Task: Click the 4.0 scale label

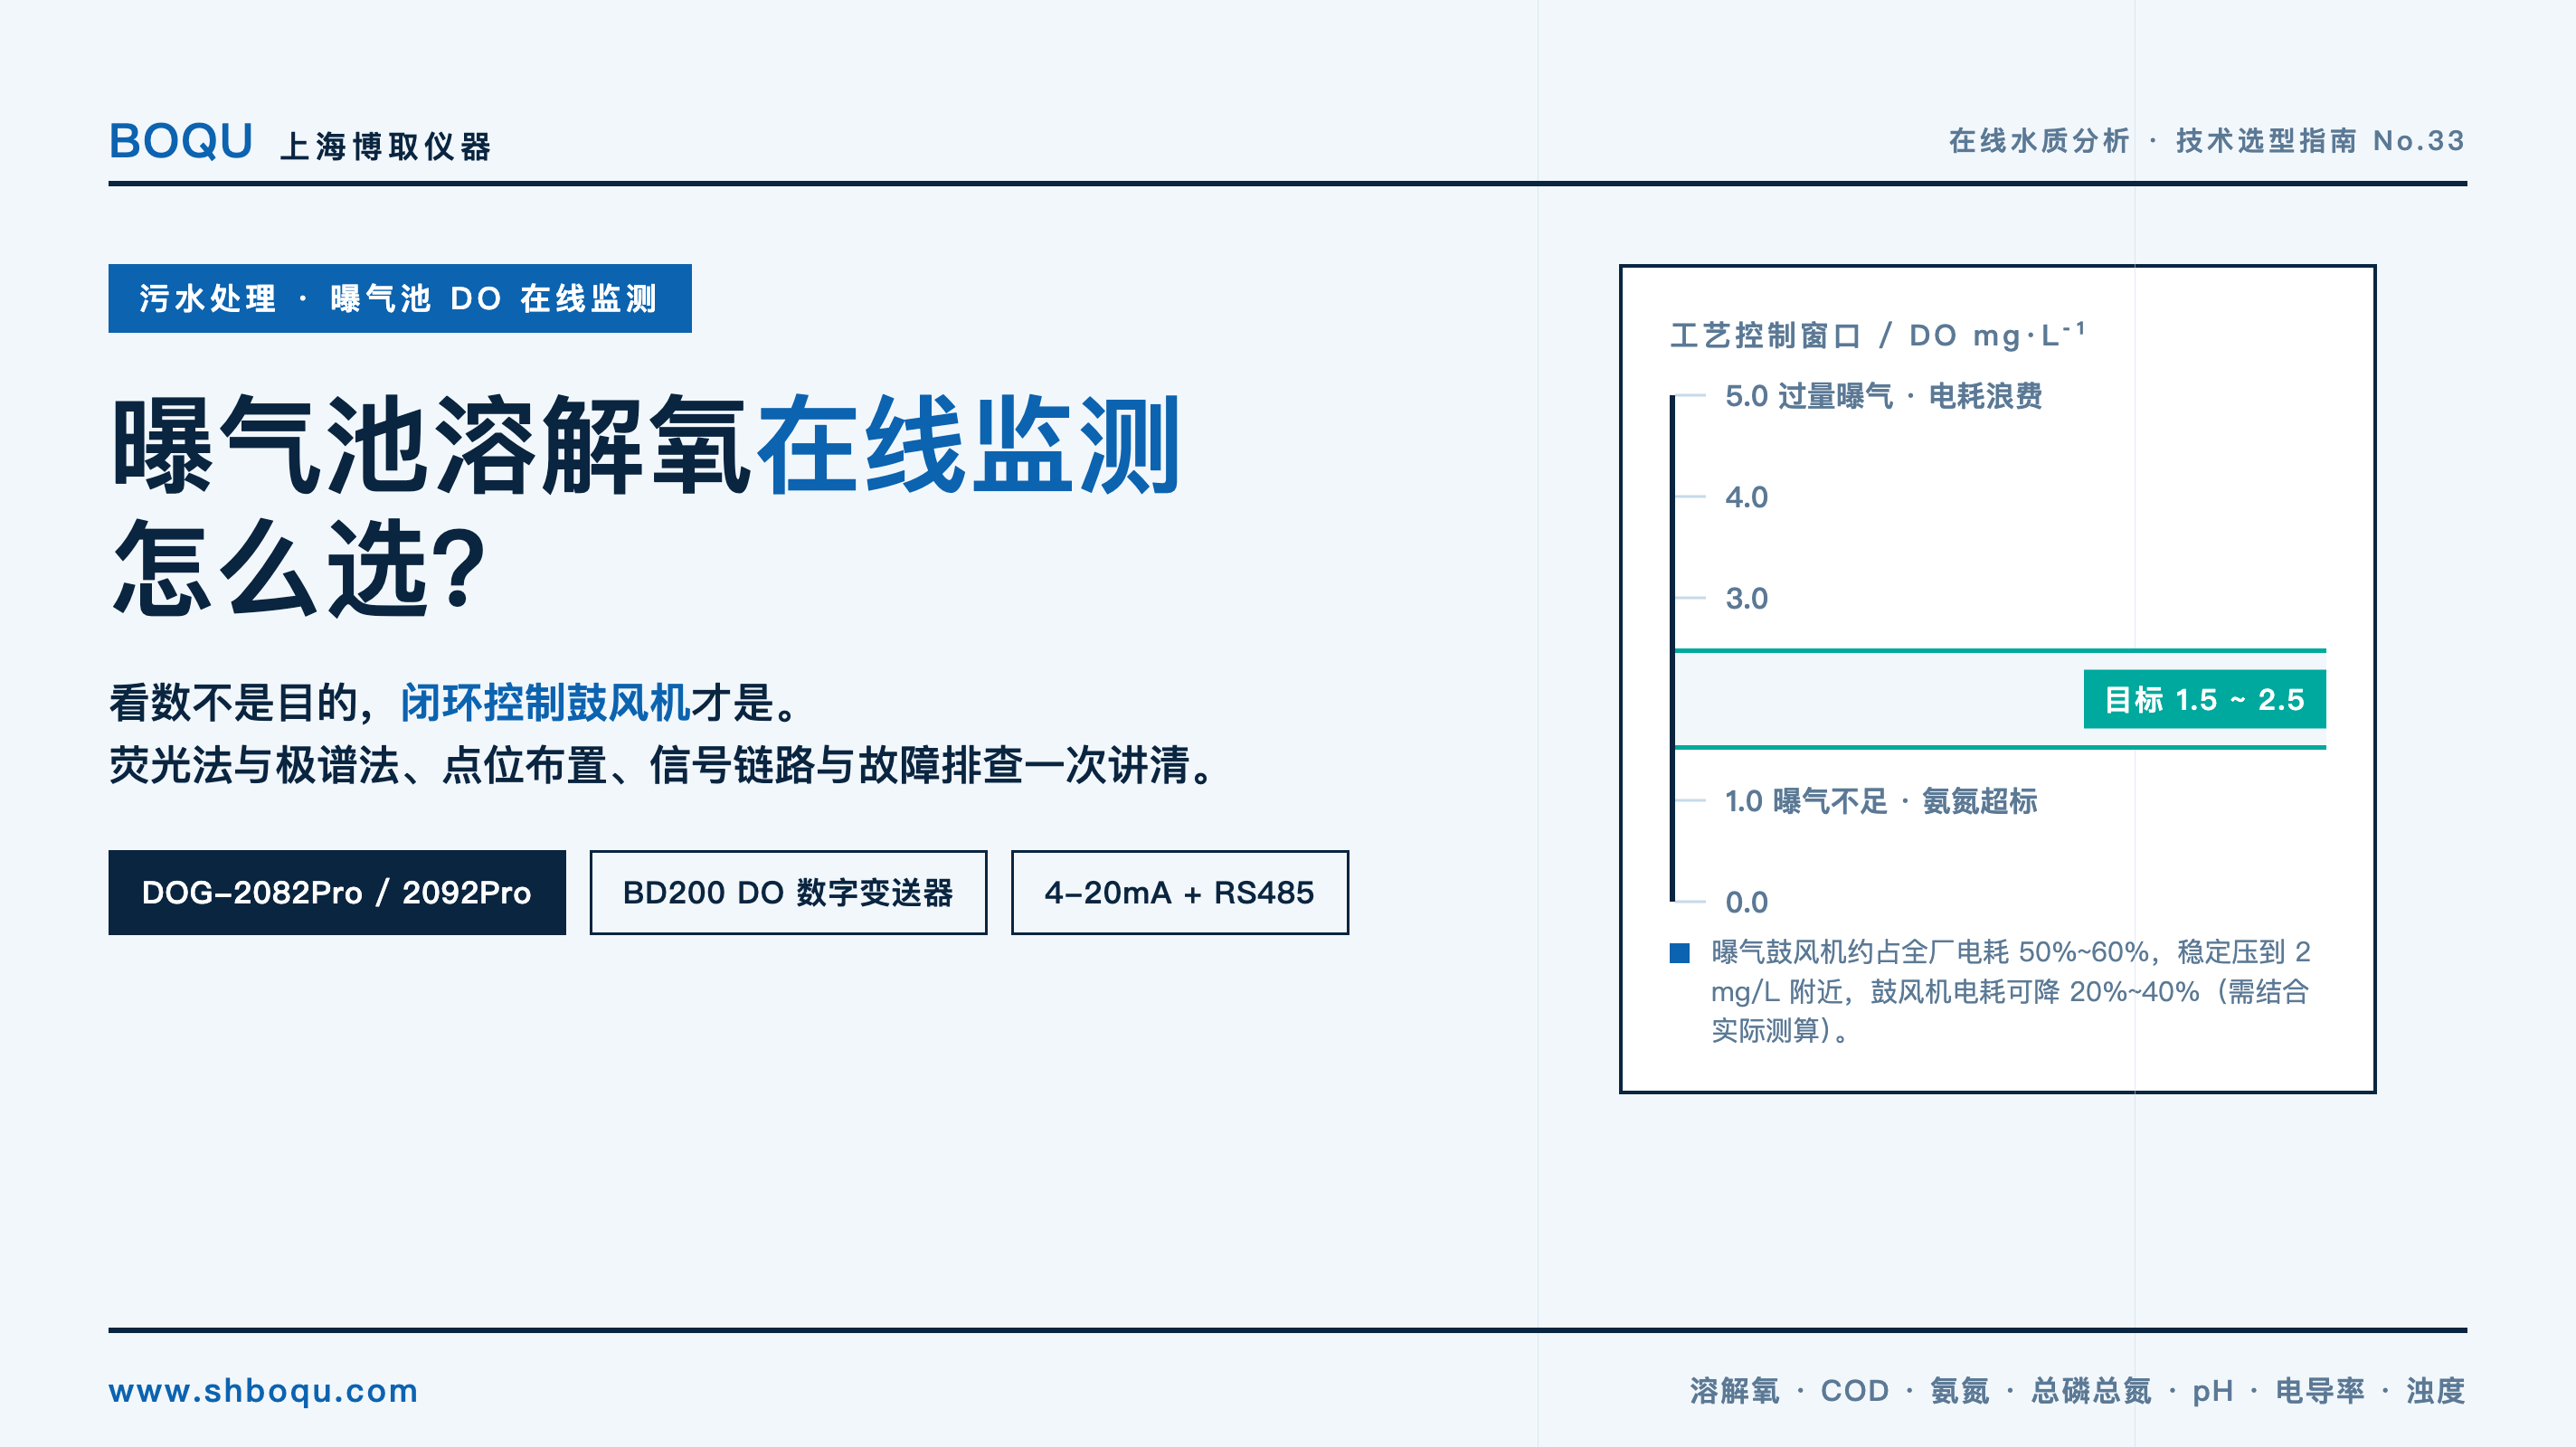Action: (1746, 497)
